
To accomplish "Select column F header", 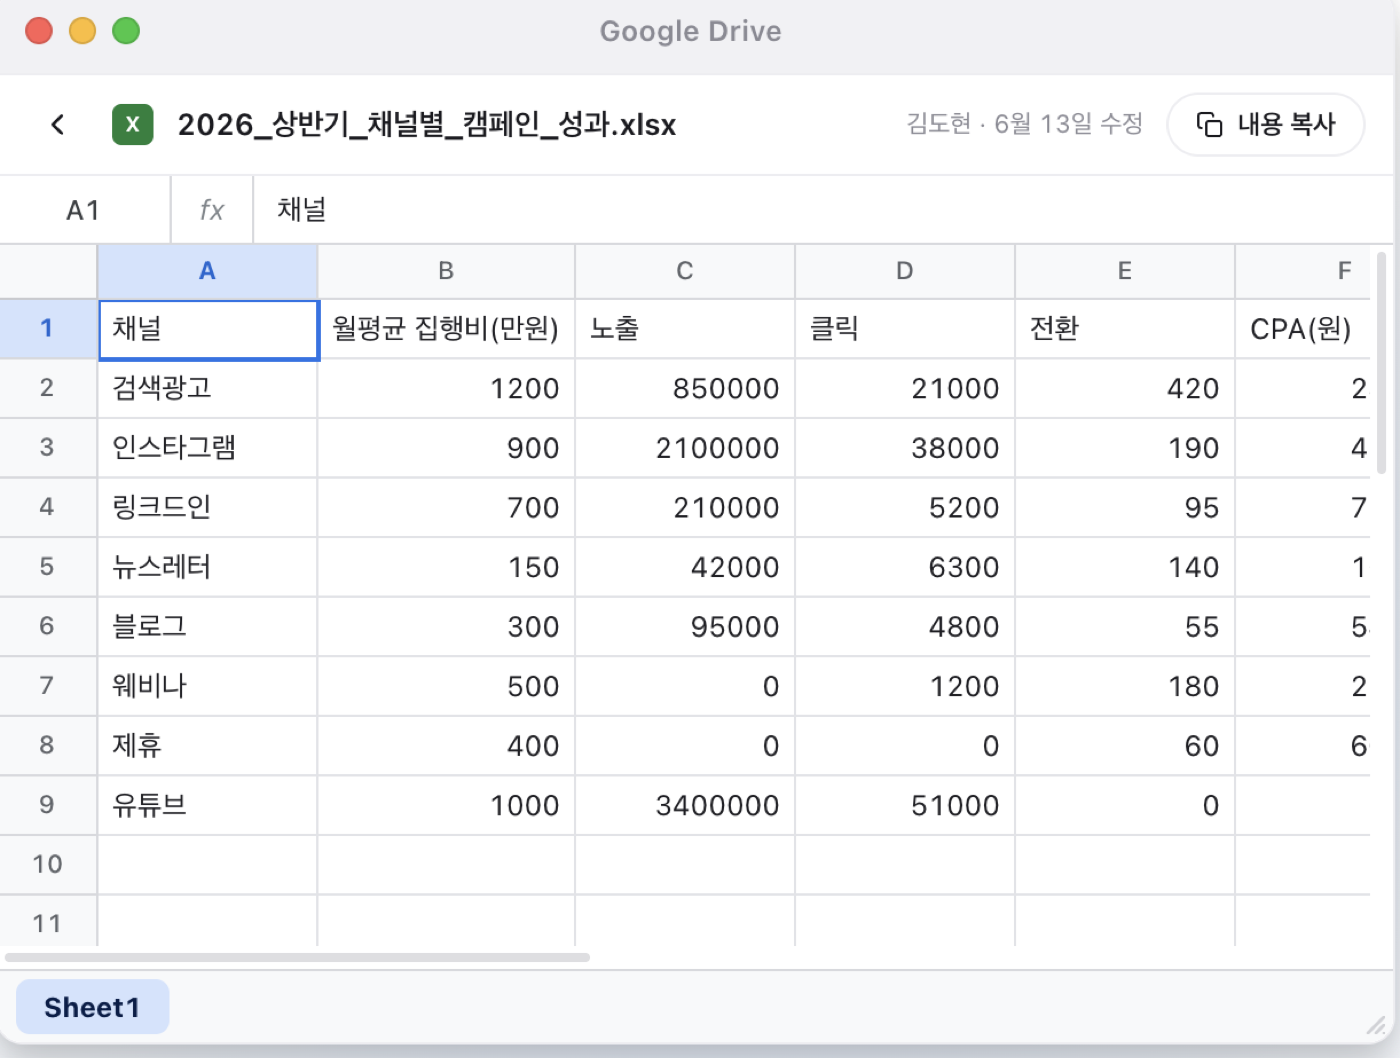I will click(x=1304, y=271).
